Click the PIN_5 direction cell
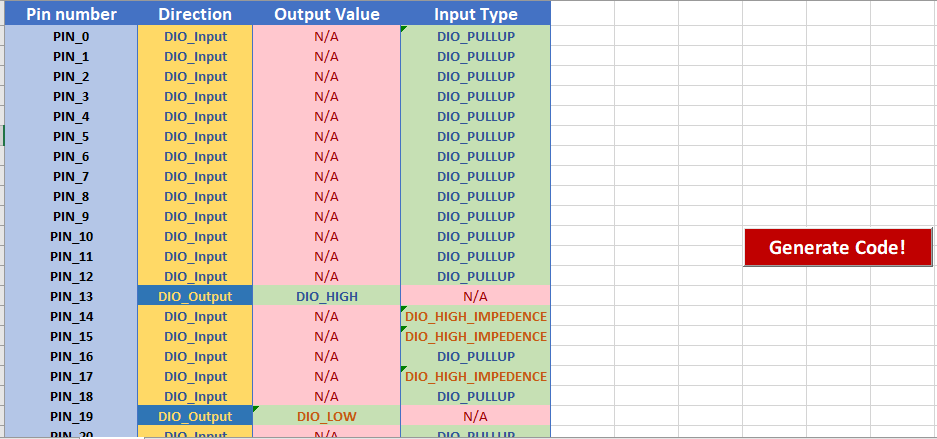 click(x=195, y=136)
